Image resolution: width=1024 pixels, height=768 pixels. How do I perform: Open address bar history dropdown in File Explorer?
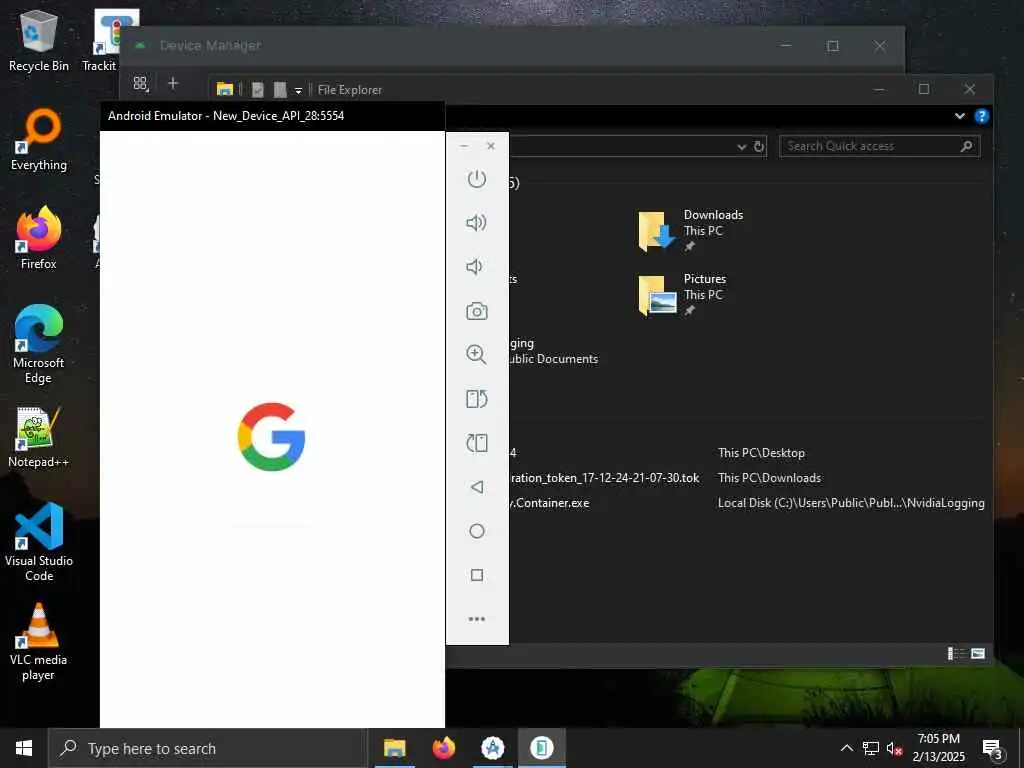[741, 147]
